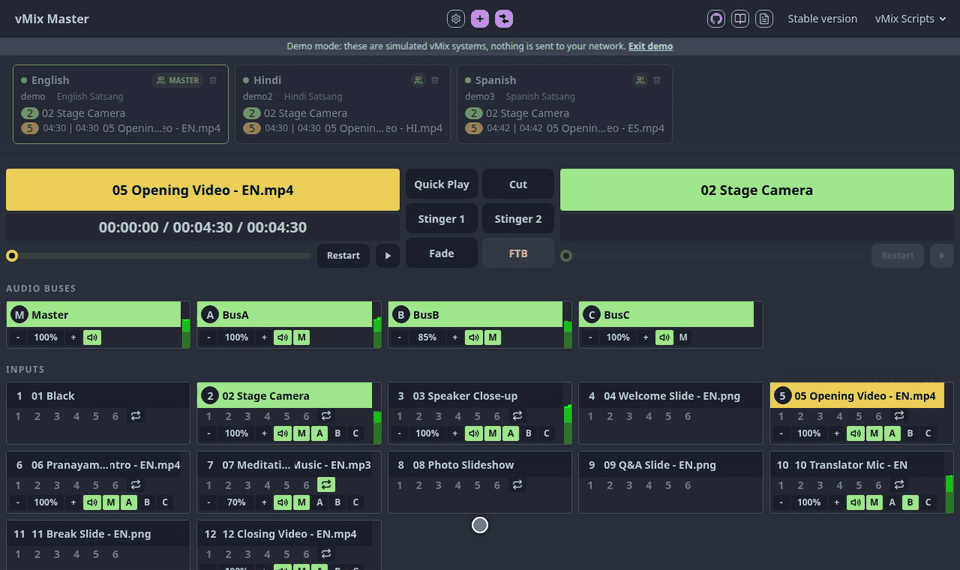Toggle speaker icon on 03 Speaker Close-up
960x570 pixels.
pyautogui.click(x=473, y=433)
